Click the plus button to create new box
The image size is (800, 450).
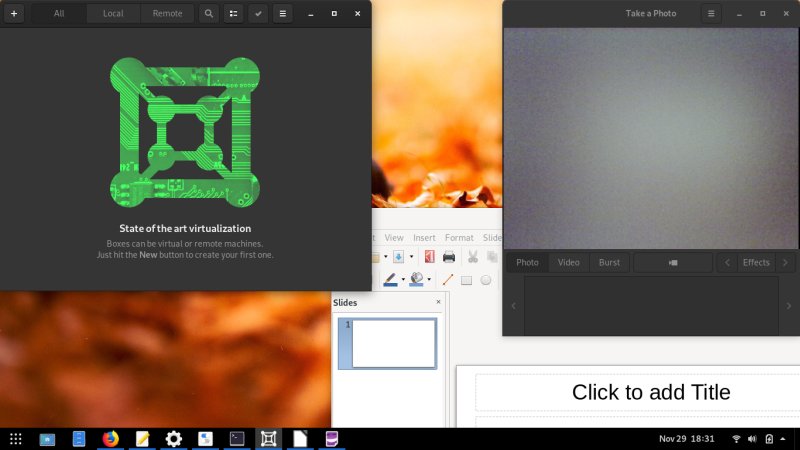coord(14,14)
